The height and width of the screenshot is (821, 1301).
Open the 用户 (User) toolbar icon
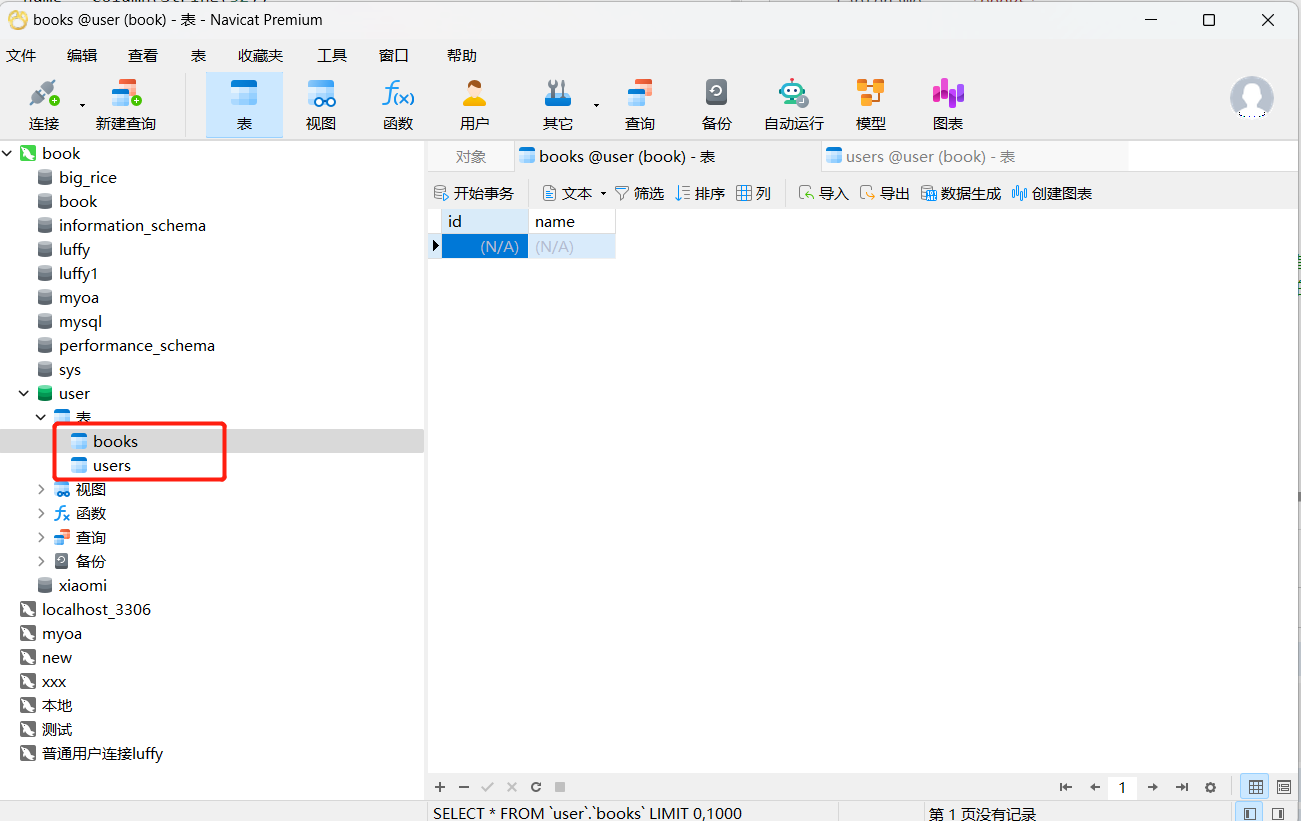(474, 105)
